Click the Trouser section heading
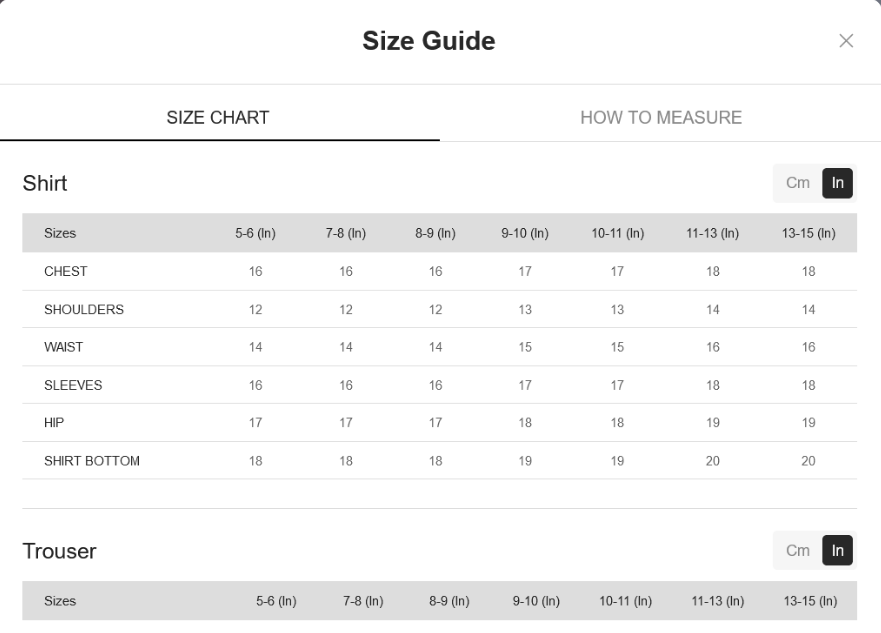 click(60, 551)
